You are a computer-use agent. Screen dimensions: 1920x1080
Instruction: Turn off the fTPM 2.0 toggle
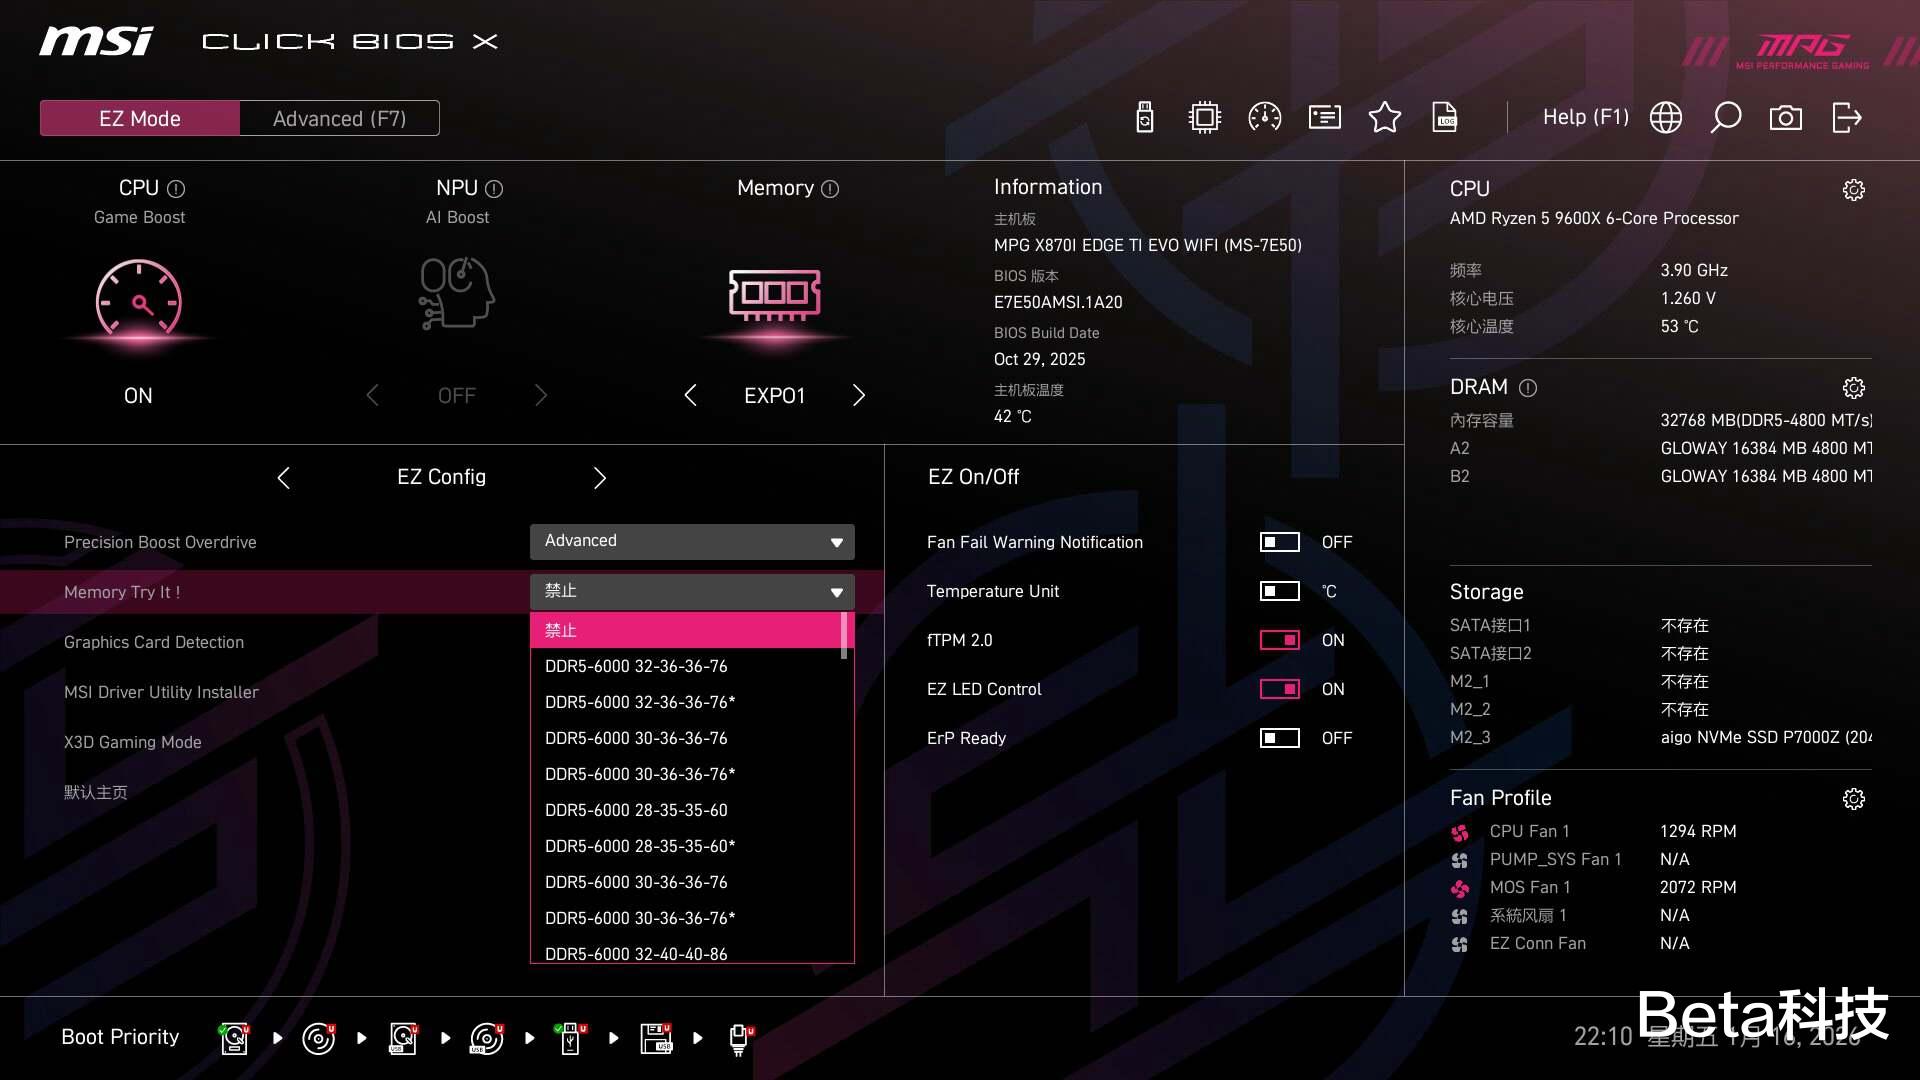coord(1279,640)
